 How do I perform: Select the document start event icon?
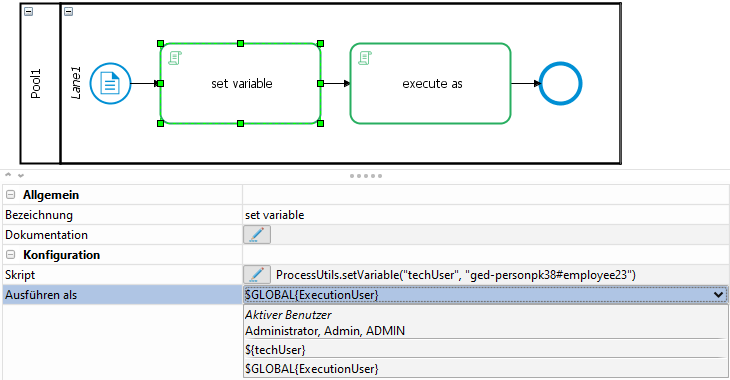click(x=110, y=84)
